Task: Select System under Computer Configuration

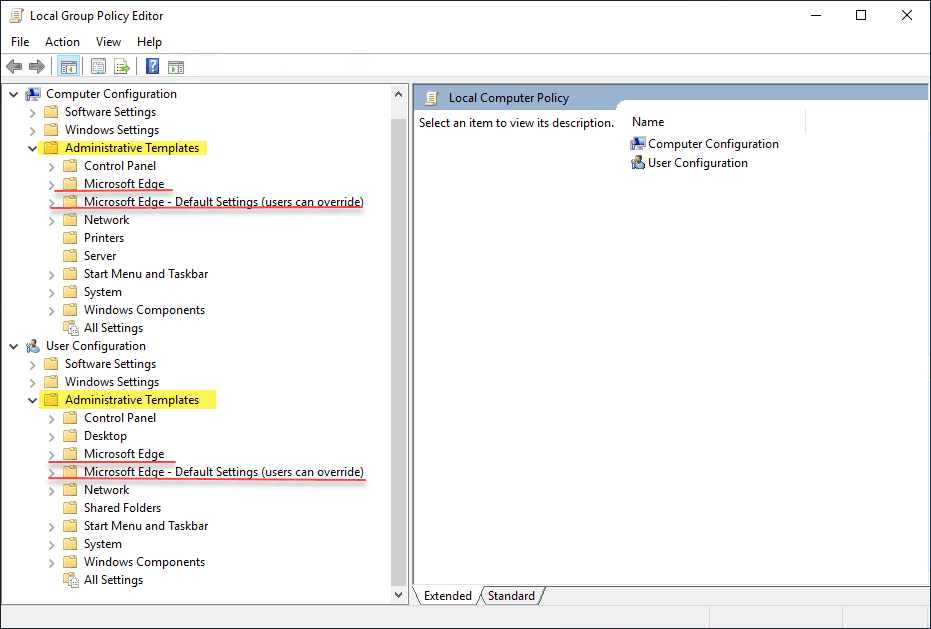Action: [x=103, y=292]
